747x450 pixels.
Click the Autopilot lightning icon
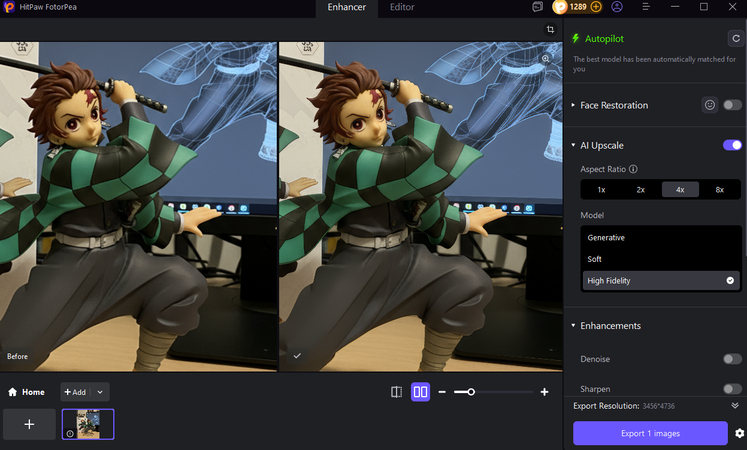pos(576,39)
